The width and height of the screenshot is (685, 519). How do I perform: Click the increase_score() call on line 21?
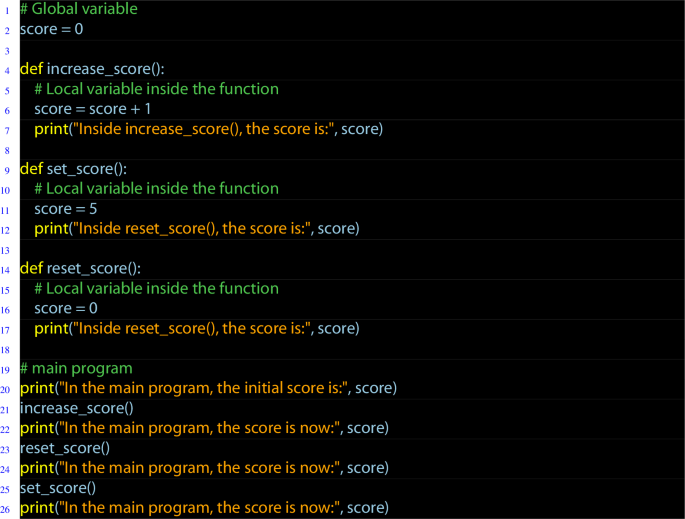(x=77, y=408)
